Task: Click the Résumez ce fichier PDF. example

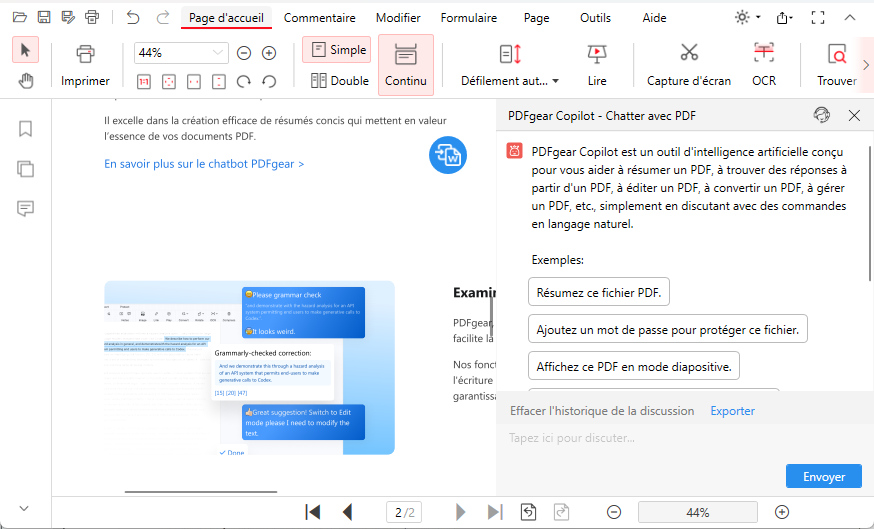Action: click(x=599, y=292)
